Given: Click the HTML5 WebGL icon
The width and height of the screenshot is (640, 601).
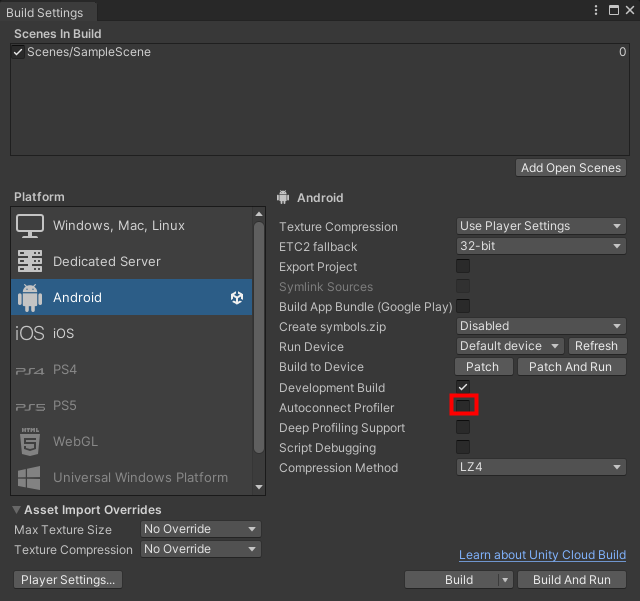Looking at the screenshot, I should click(x=30, y=441).
